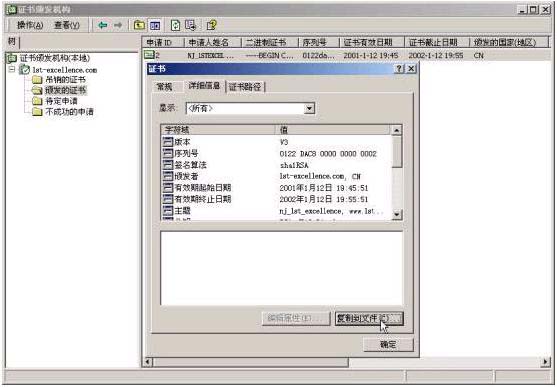Select the value 0122 DAC8 0000 0000 0002
The image size is (557, 387).
click(x=328, y=154)
